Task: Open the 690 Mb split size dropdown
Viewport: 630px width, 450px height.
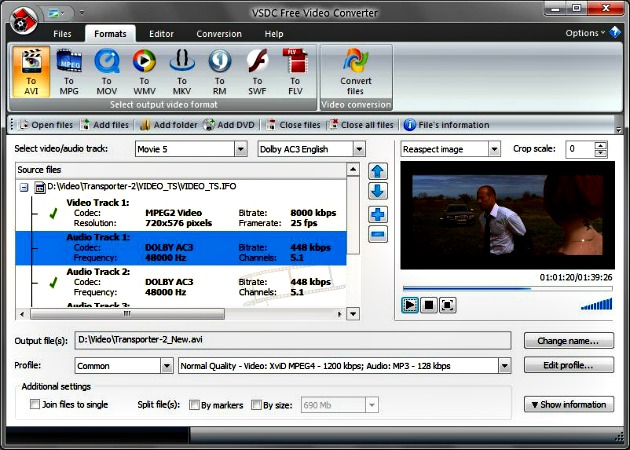Action: 372,405
